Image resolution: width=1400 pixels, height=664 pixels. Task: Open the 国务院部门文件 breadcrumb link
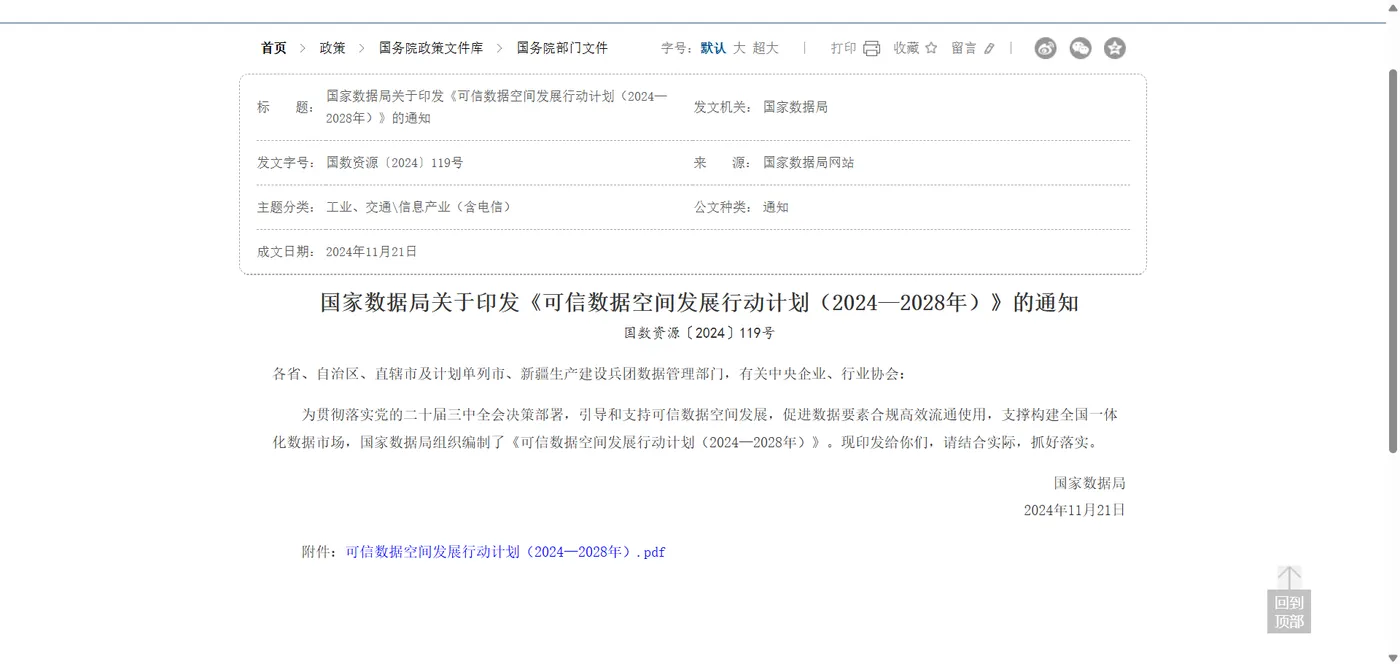[x=562, y=48]
